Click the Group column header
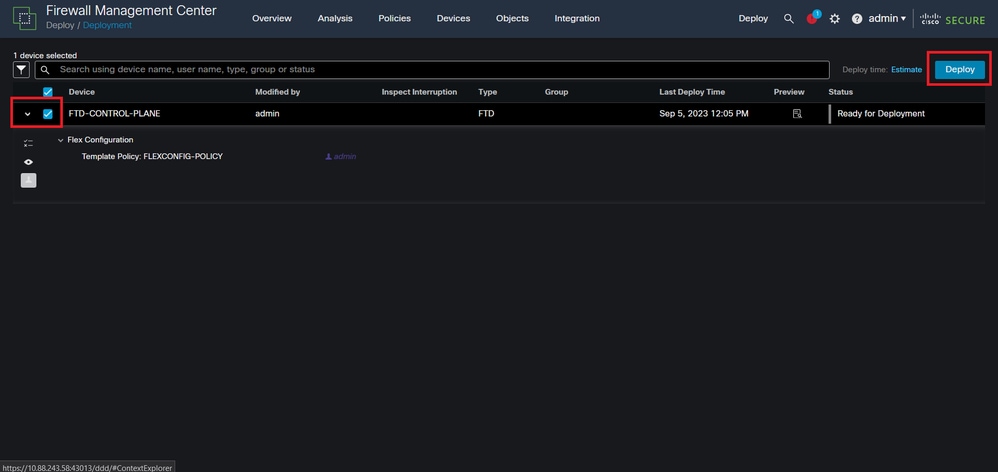998x472 pixels. click(556, 92)
